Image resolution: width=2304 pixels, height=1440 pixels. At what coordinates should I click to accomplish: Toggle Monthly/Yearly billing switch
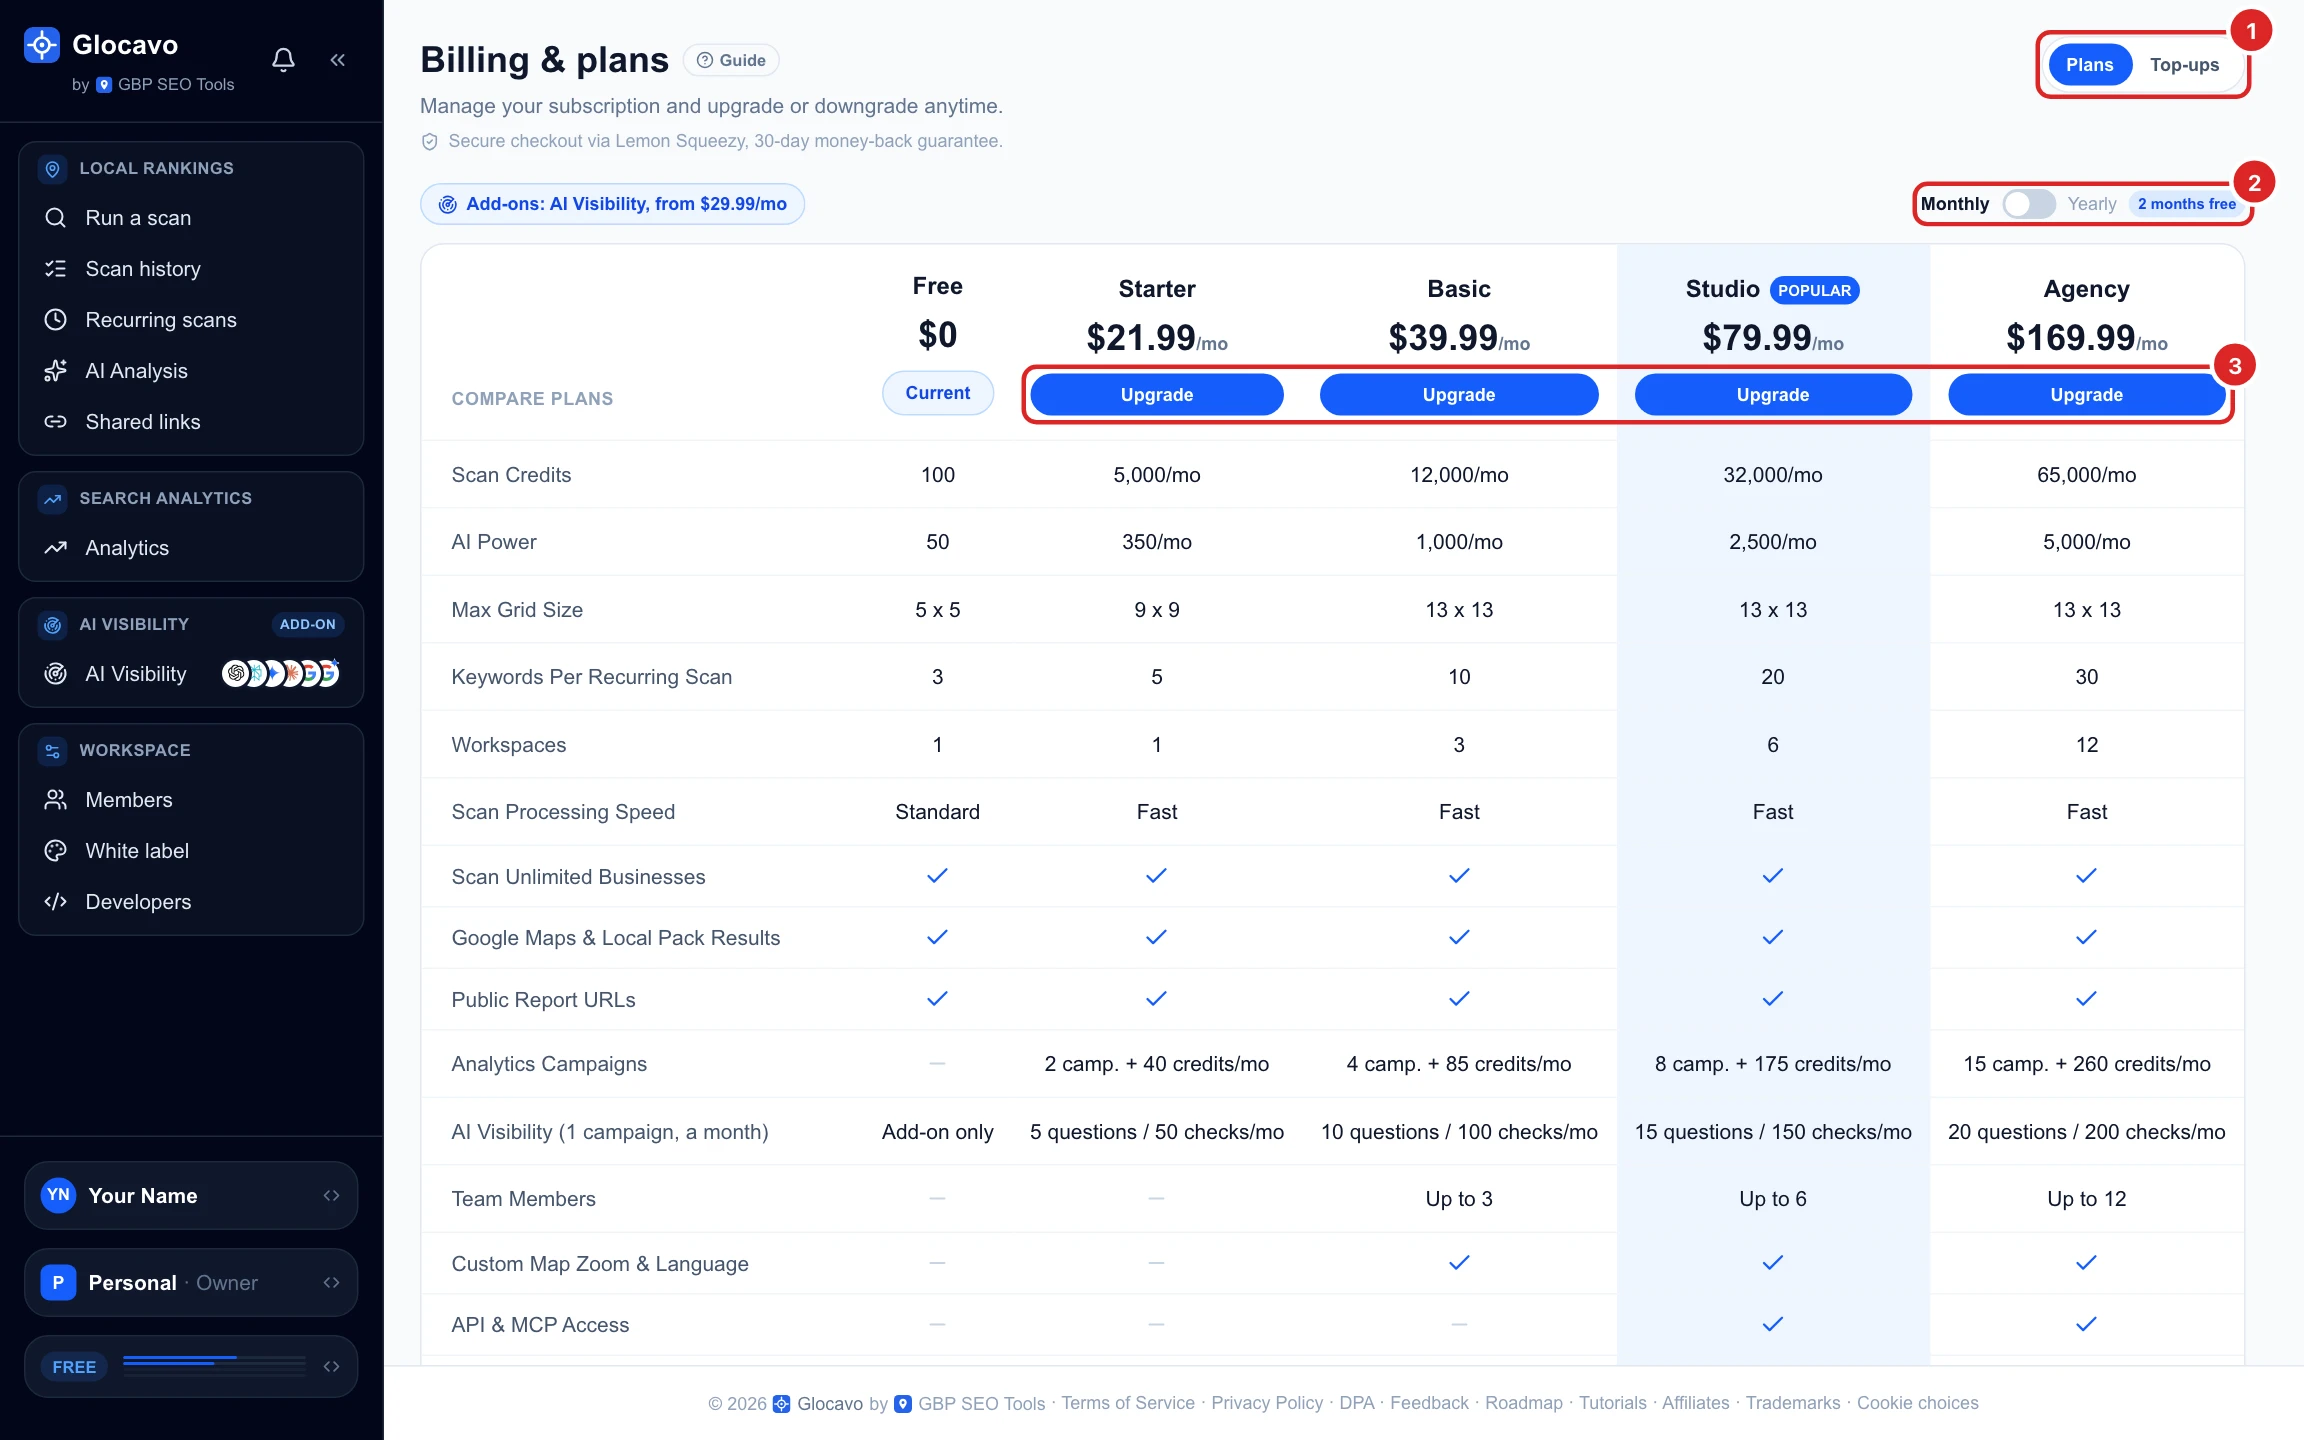(2028, 204)
